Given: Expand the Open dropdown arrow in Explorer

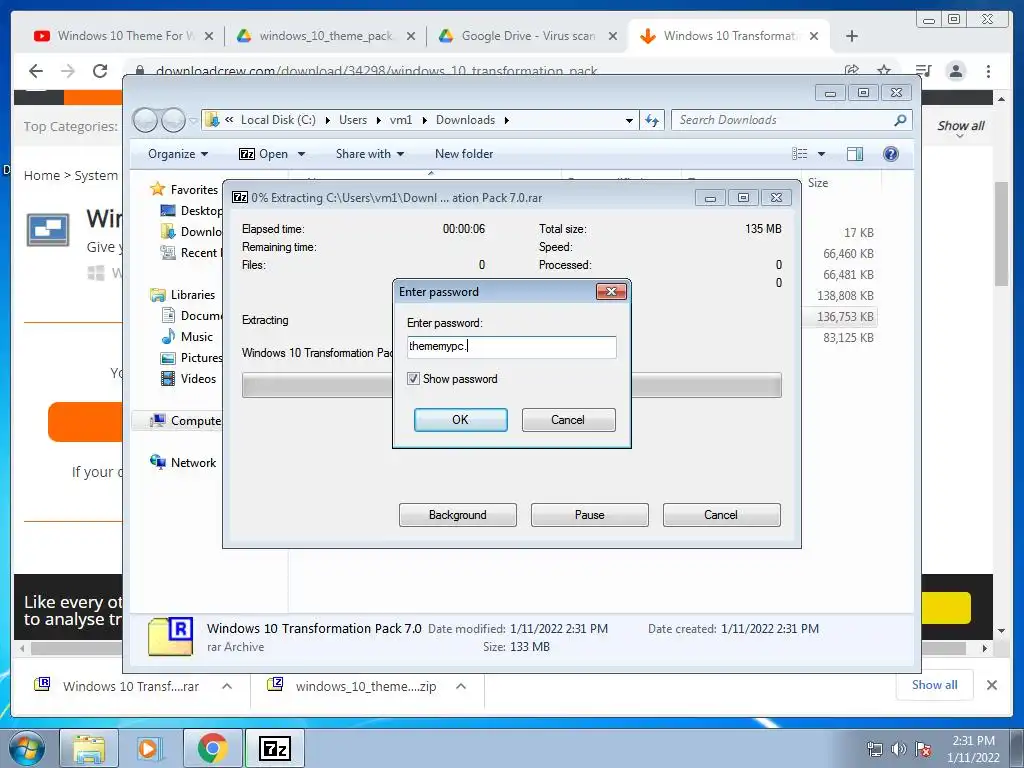Looking at the screenshot, I should click(301, 154).
